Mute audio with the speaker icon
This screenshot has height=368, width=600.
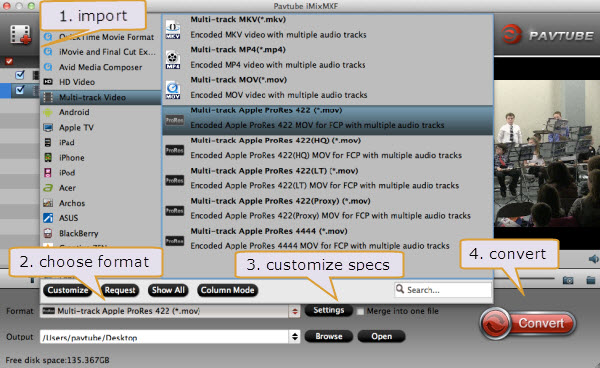[593, 259]
